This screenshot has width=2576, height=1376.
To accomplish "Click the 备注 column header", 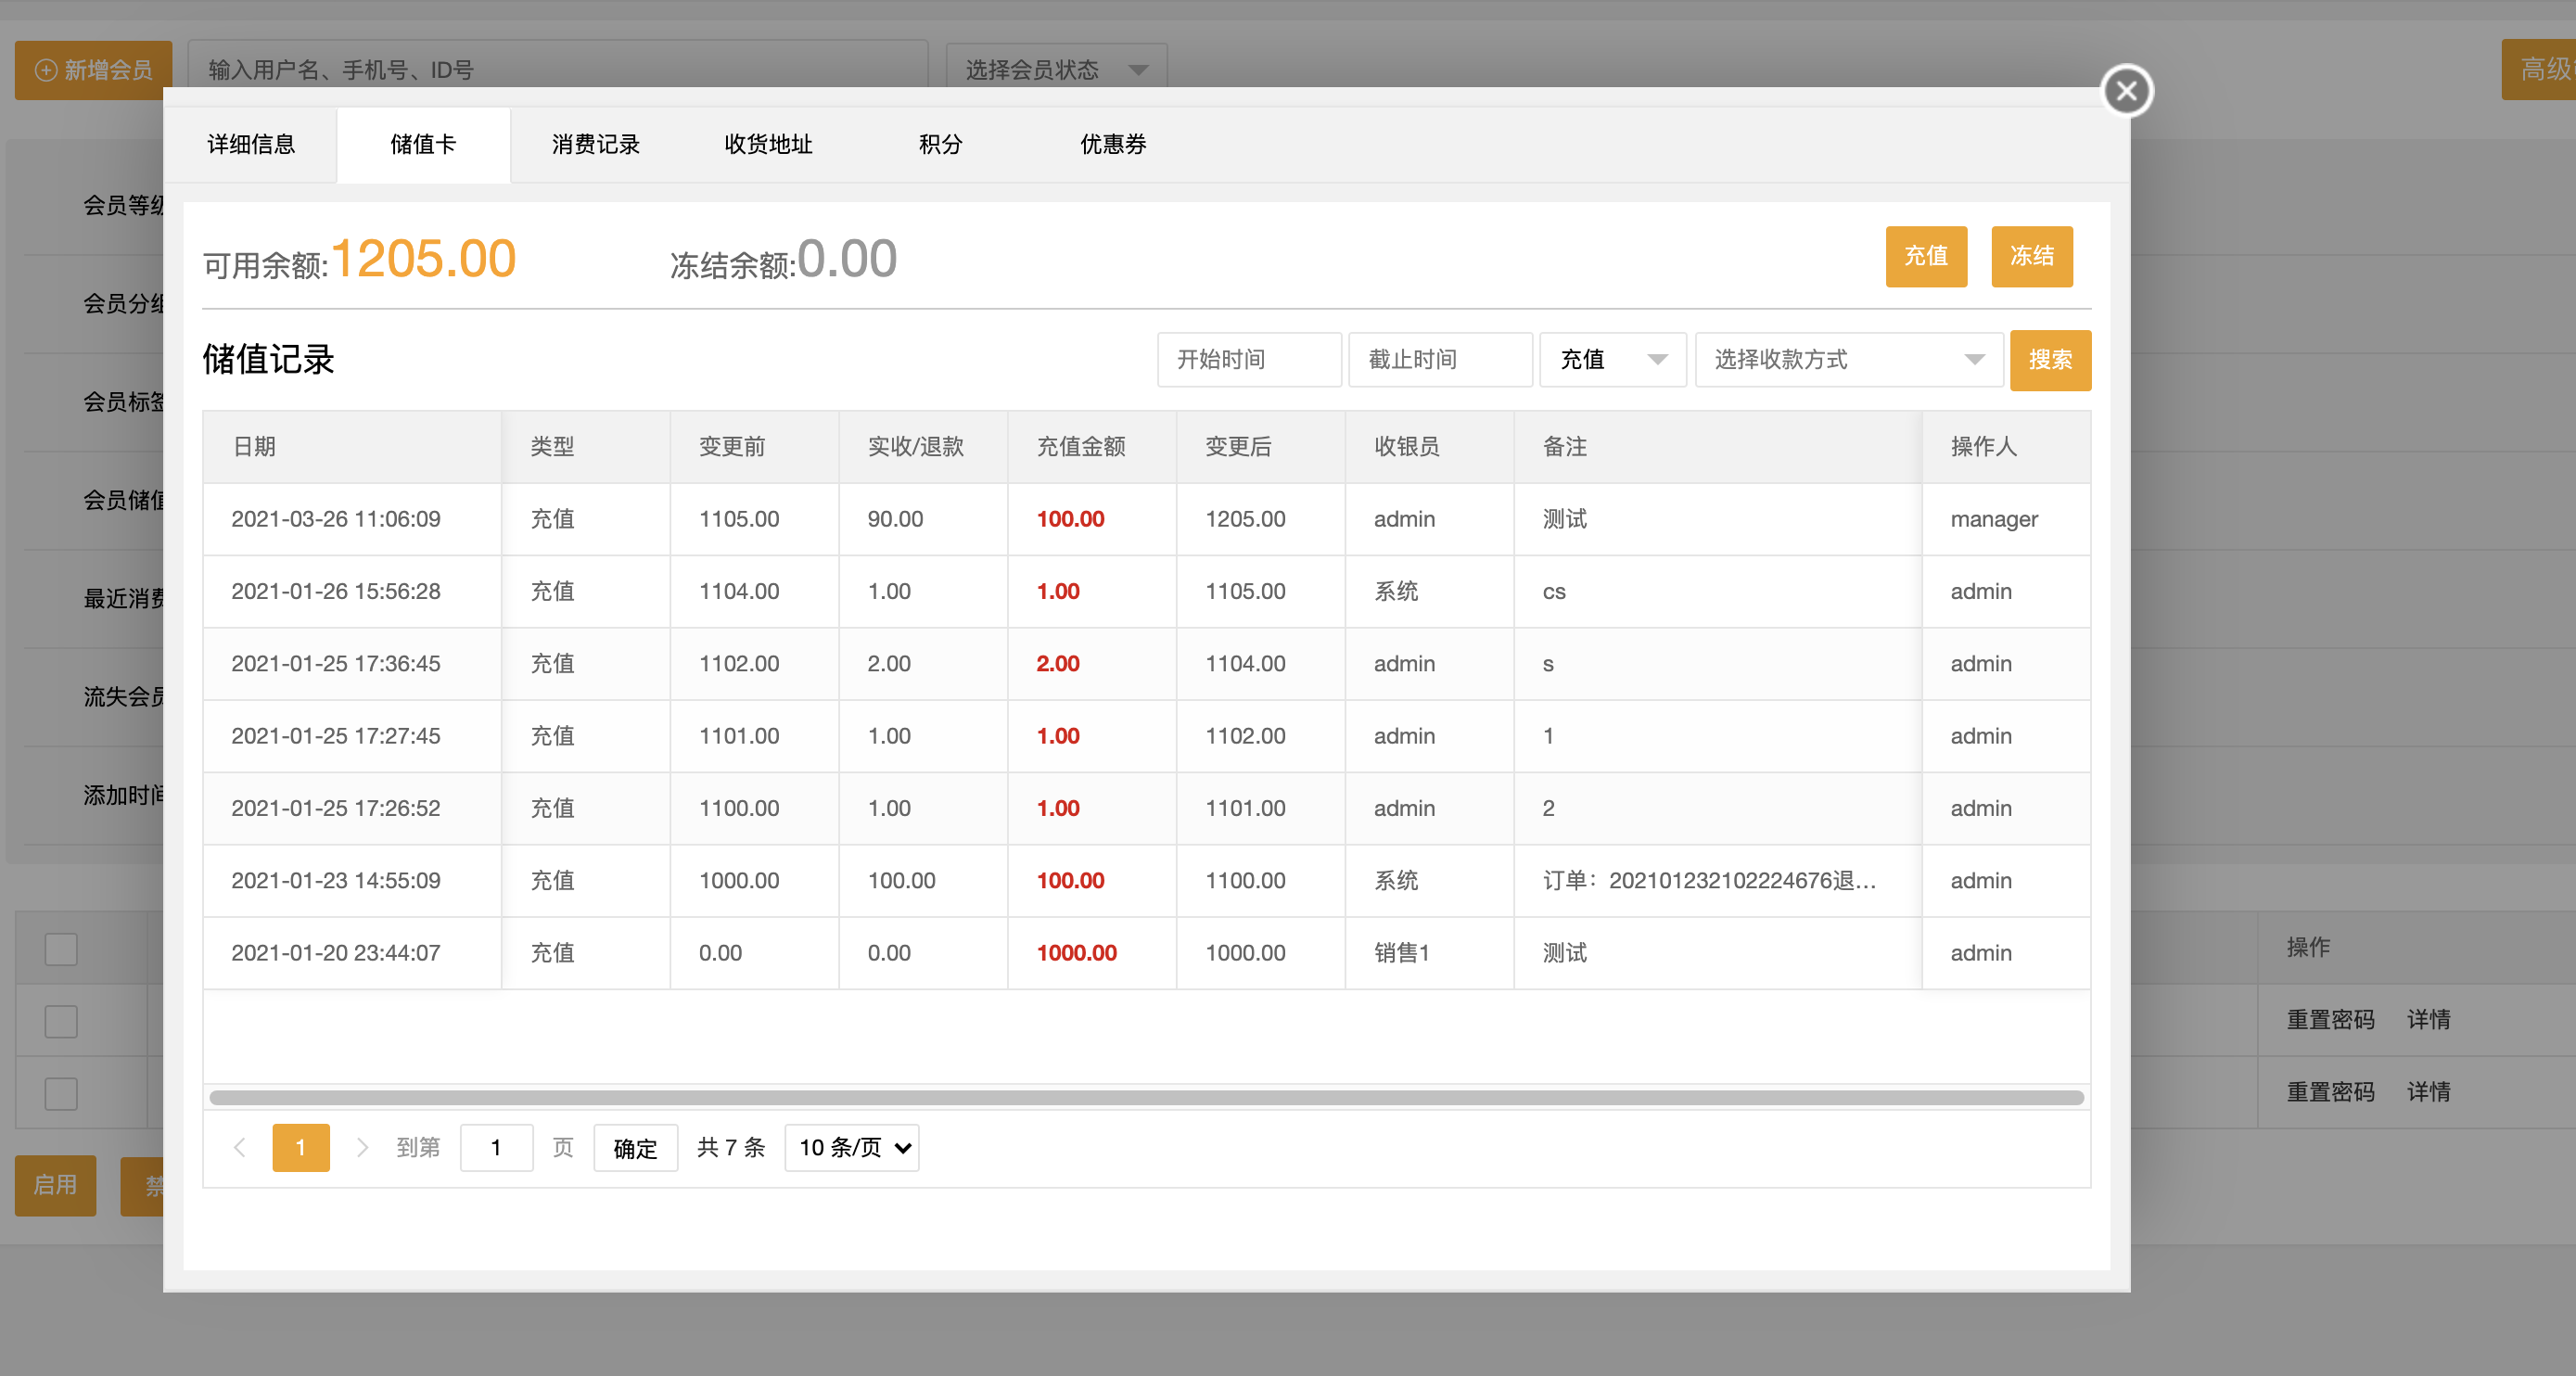I will (x=1718, y=447).
